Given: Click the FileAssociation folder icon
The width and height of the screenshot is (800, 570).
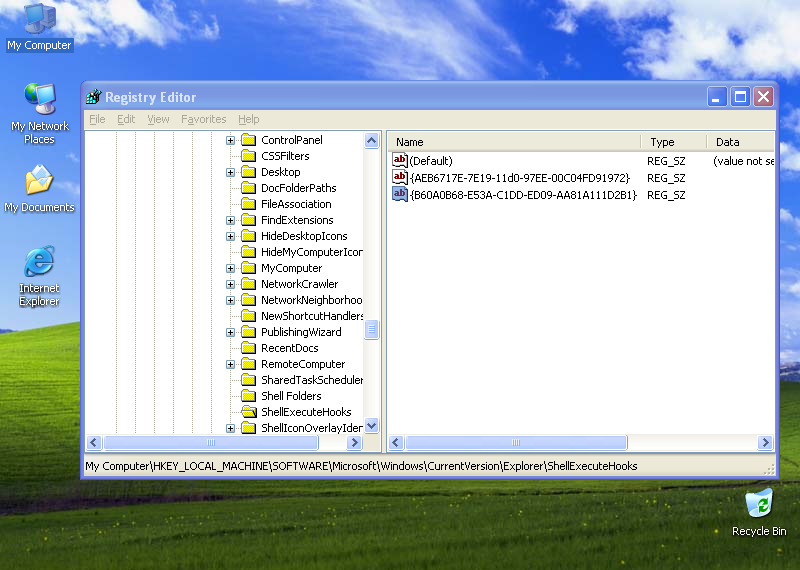Looking at the screenshot, I should [248, 204].
